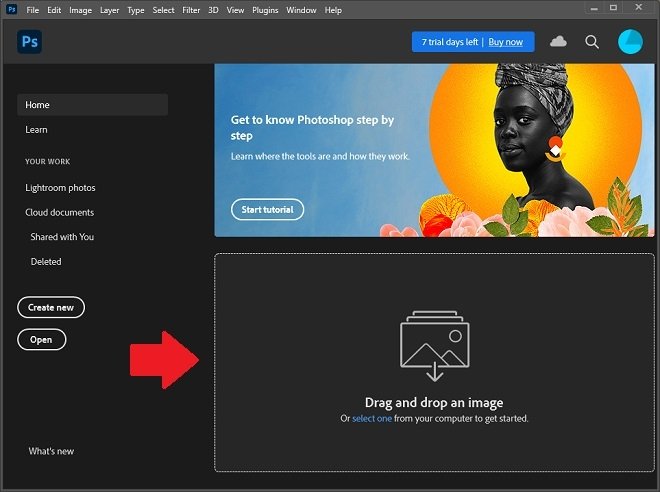Click the Start tutorial button

coord(267,210)
